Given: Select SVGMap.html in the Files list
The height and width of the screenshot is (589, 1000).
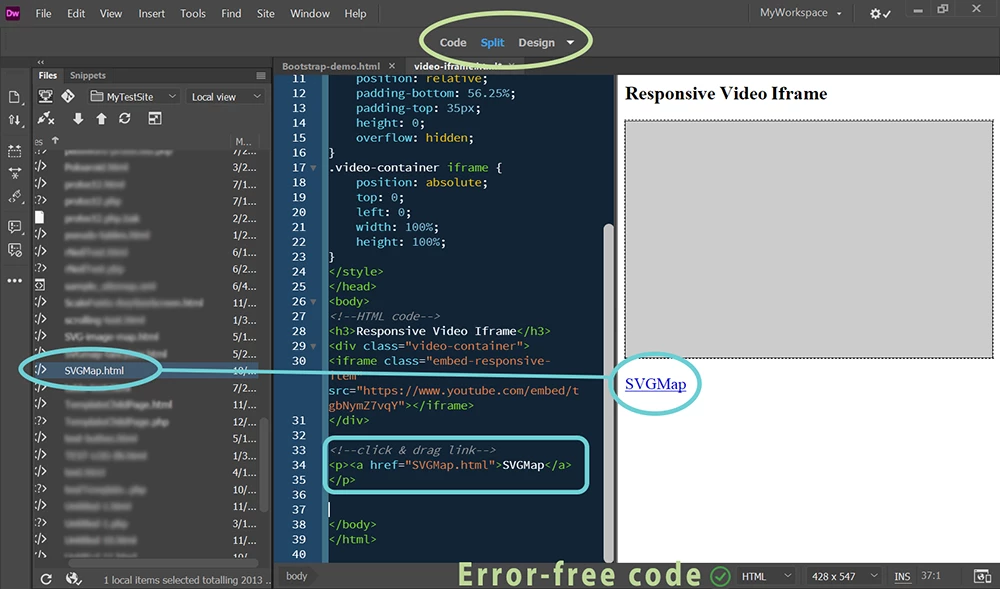Looking at the screenshot, I should [94, 370].
